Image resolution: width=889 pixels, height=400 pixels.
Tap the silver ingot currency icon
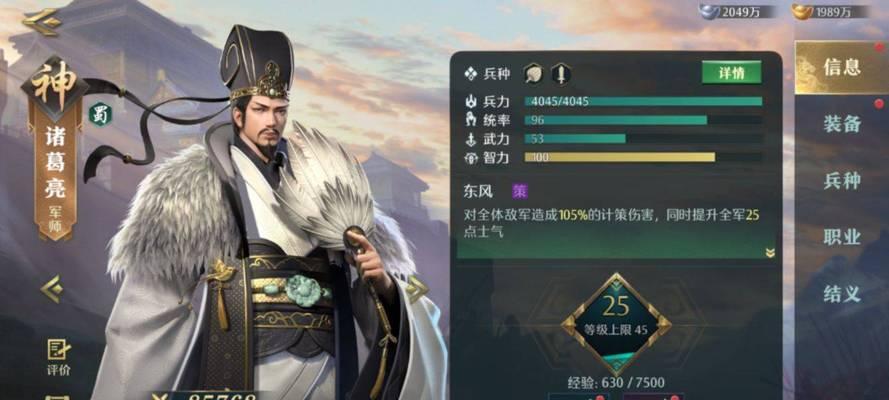709,11
